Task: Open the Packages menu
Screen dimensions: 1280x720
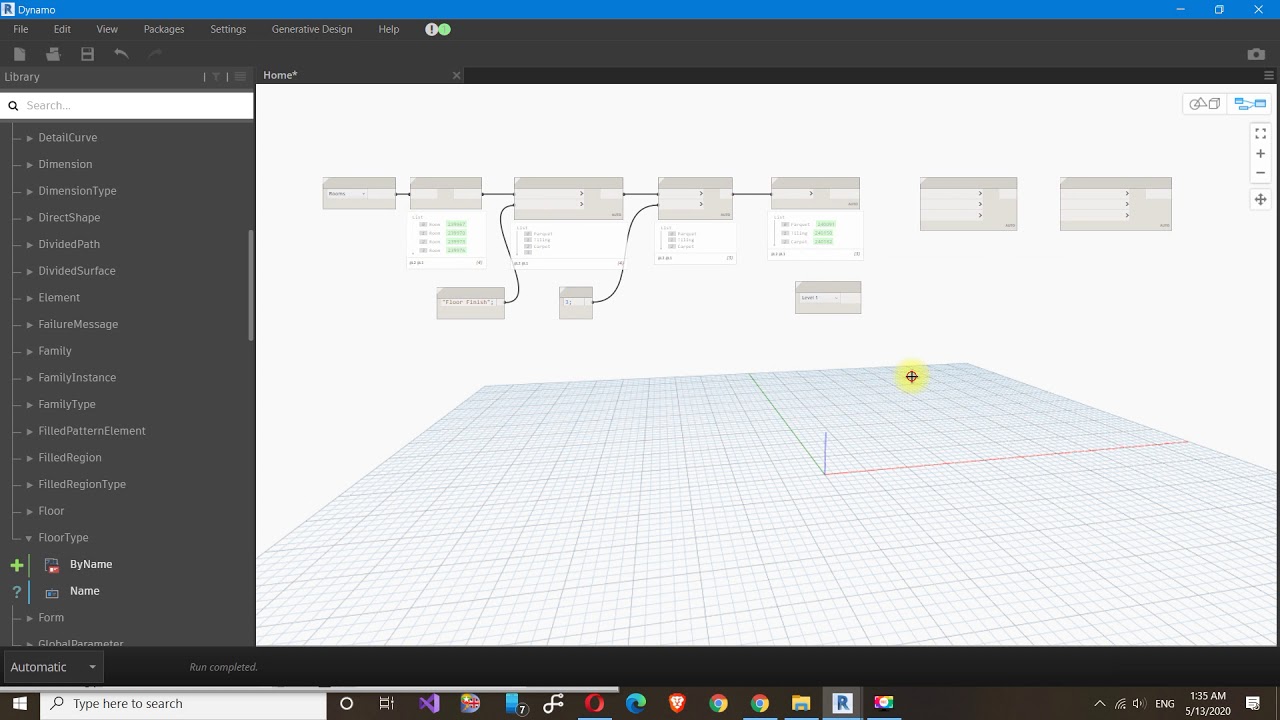Action: [x=164, y=29]
